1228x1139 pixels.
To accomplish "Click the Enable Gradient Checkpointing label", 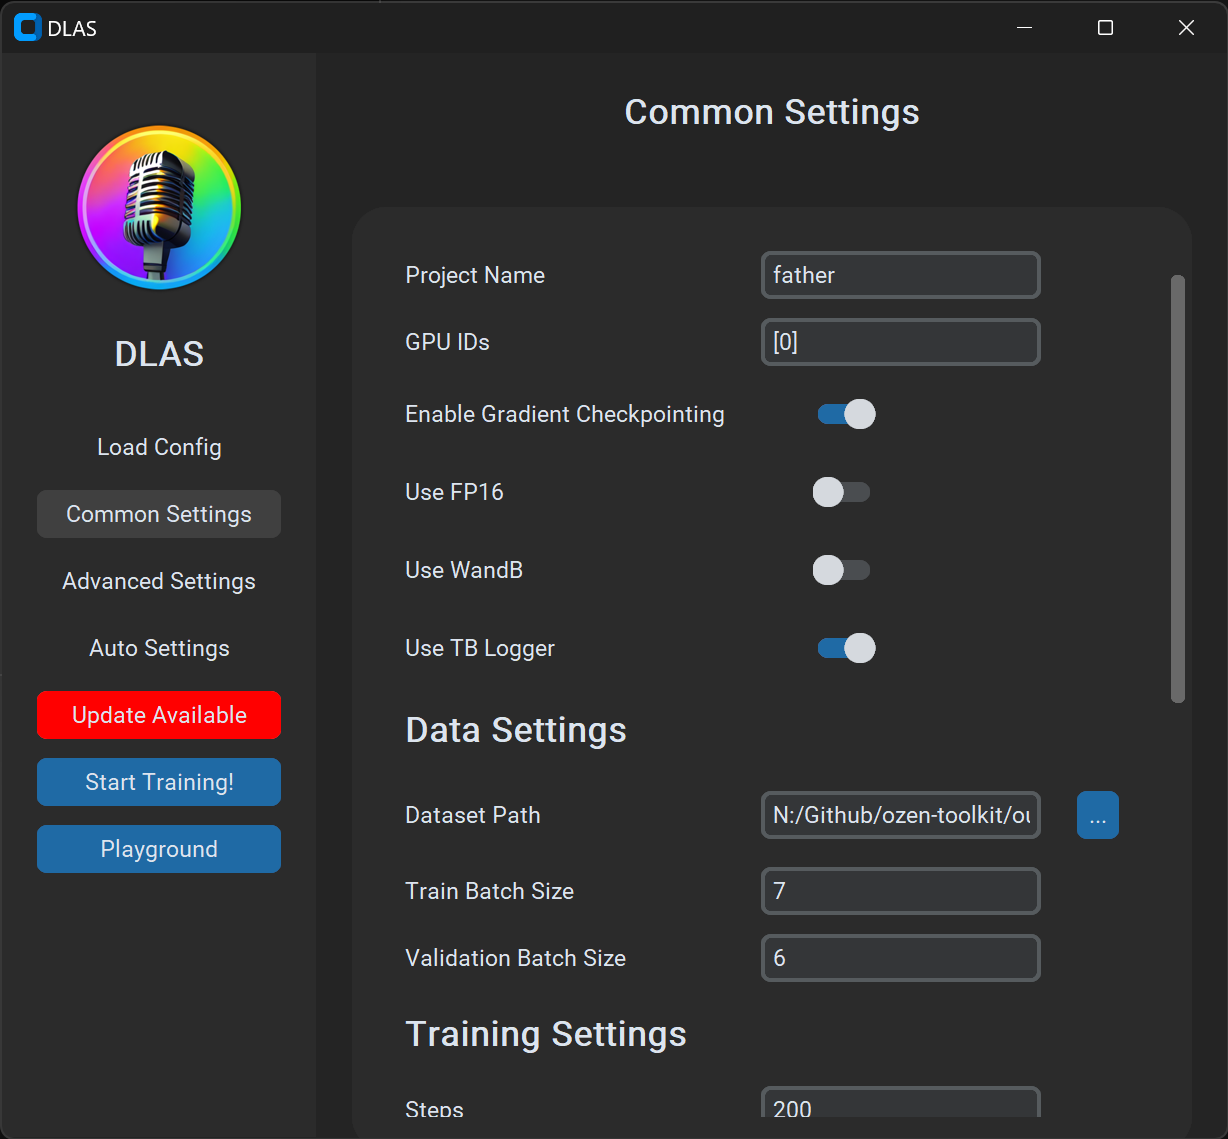I will [565, 414].
